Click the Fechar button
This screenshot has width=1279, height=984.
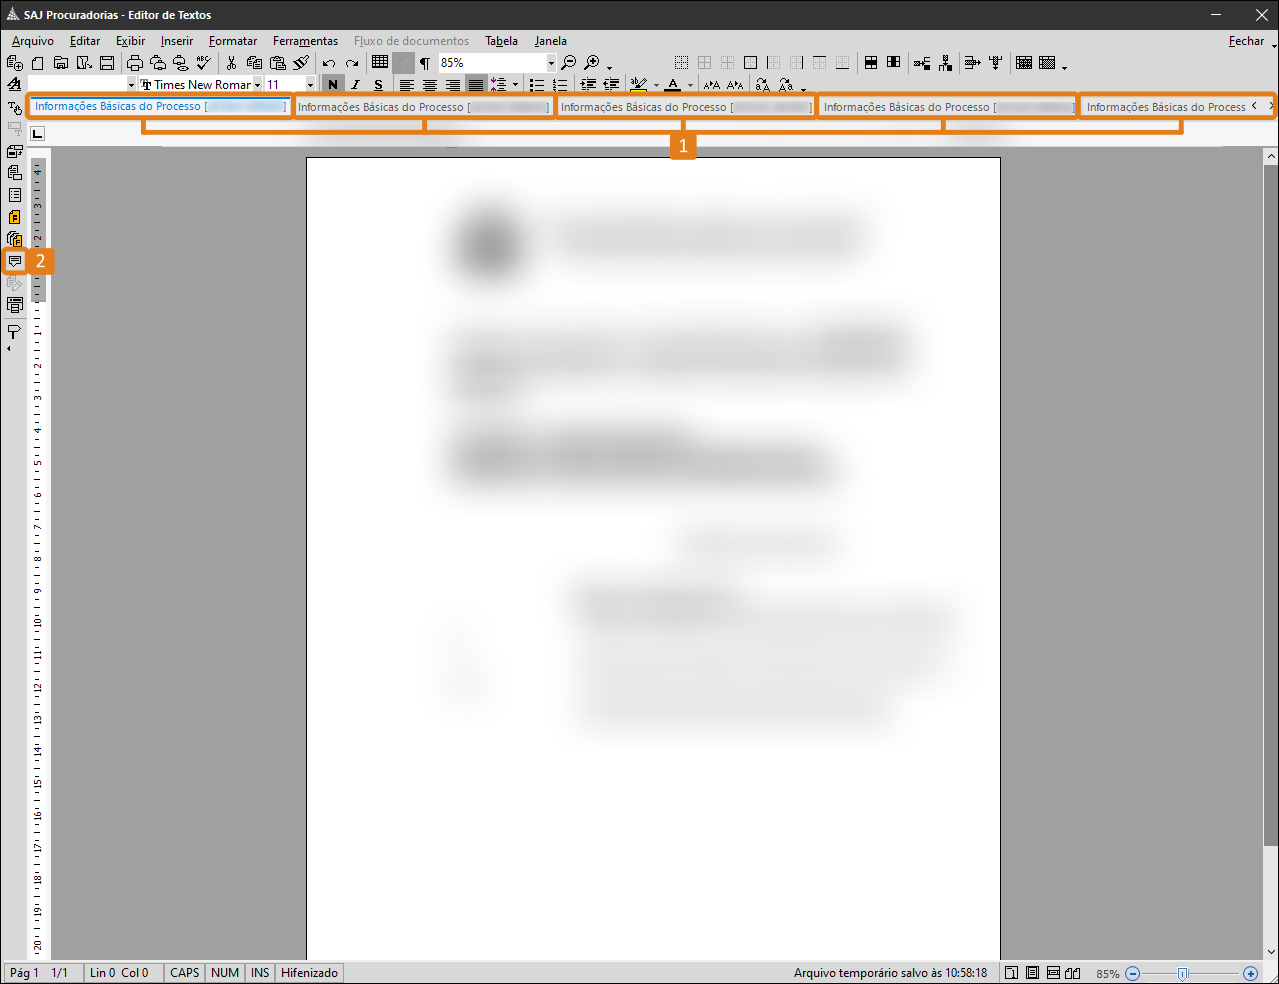[x=1246, y=41]
